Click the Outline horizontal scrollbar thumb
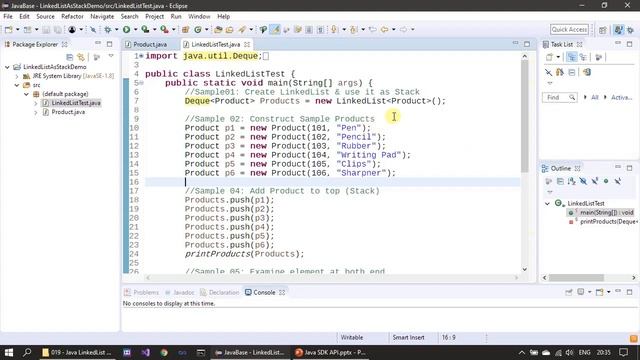The image size is (640, 360). pos(576,278)
